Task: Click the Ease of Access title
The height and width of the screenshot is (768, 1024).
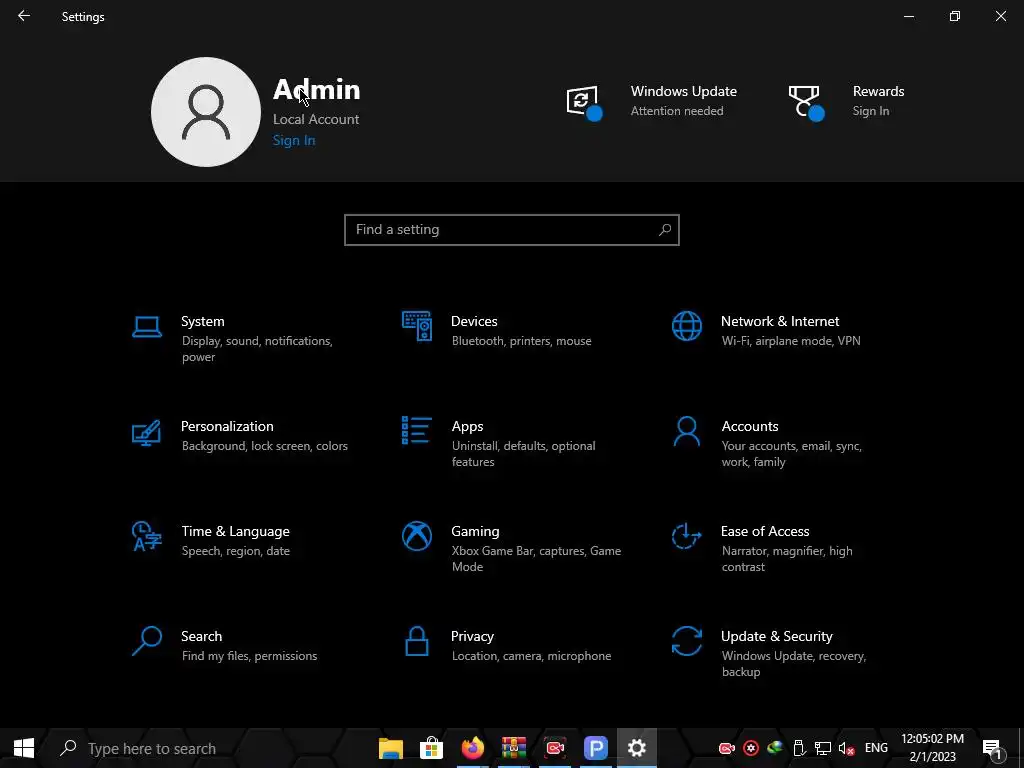Action: click(765, 532)
